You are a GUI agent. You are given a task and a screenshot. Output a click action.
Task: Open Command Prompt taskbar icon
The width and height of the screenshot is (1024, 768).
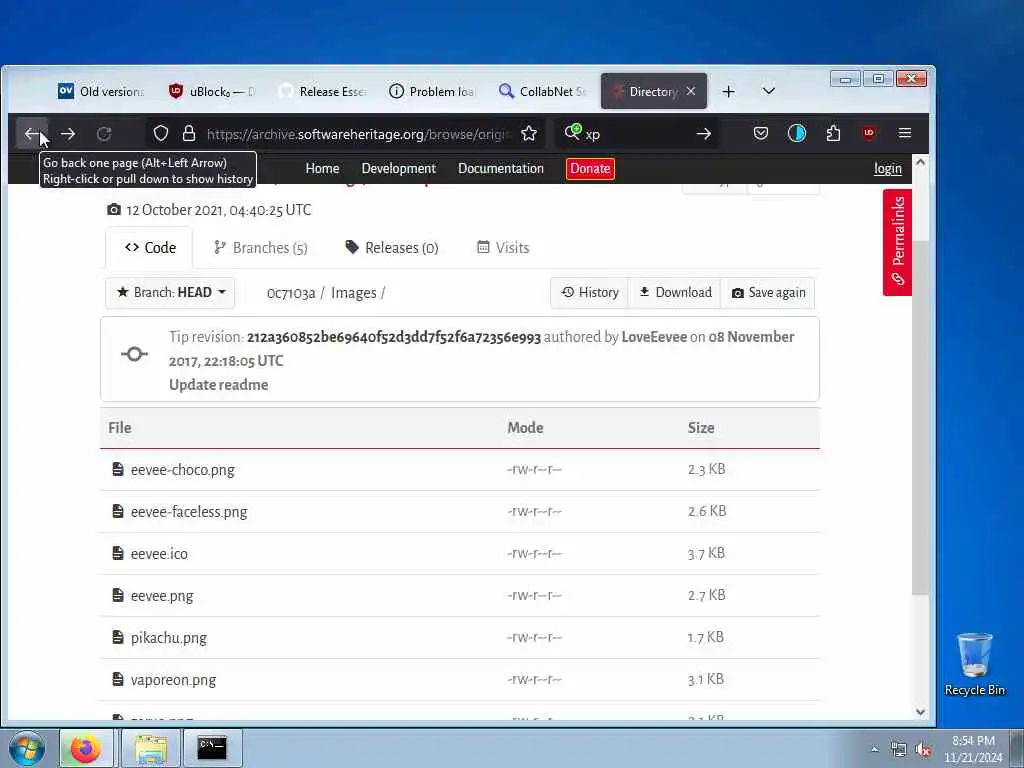pos(212,748)
